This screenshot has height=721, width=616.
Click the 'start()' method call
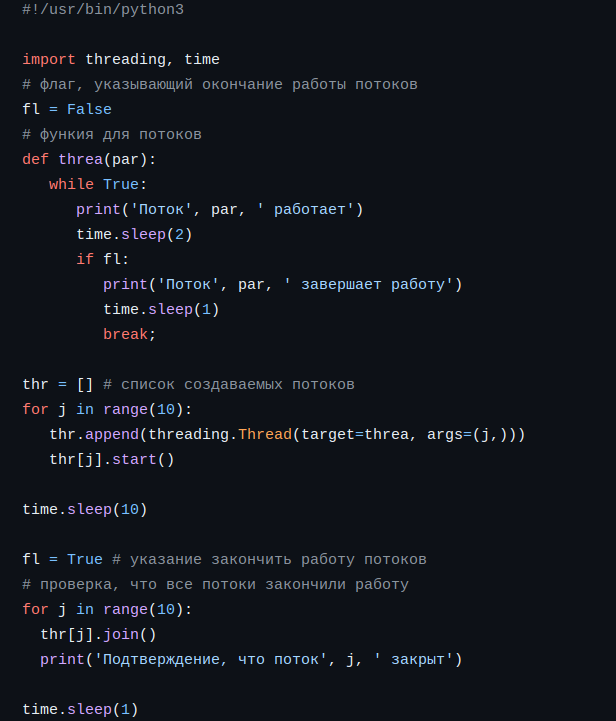143,459
